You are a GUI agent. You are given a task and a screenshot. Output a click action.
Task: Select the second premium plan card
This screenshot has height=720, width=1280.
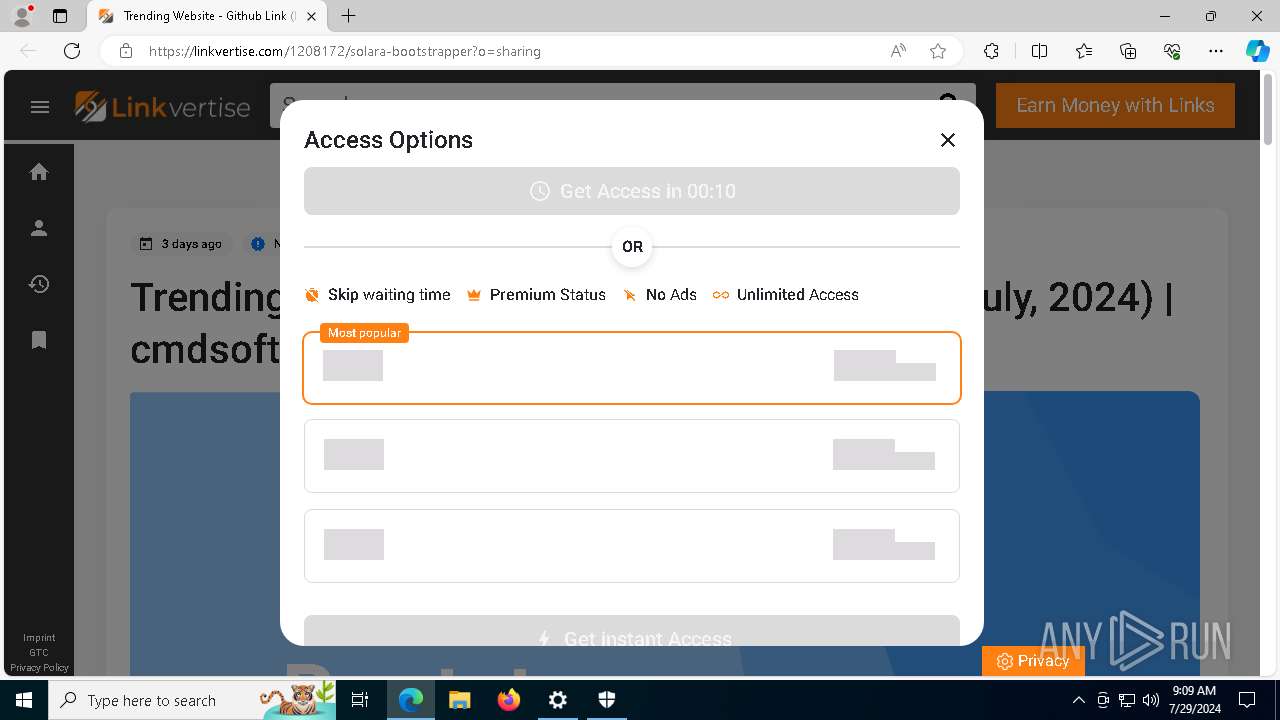632,456
